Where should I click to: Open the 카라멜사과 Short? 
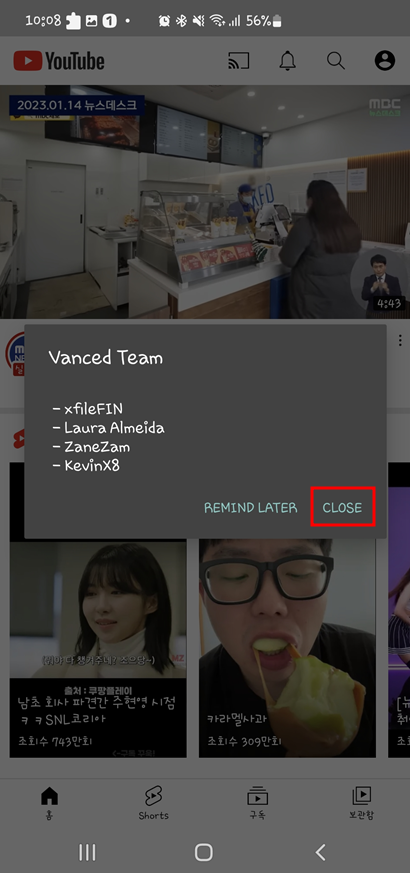(x=287, y=610)
